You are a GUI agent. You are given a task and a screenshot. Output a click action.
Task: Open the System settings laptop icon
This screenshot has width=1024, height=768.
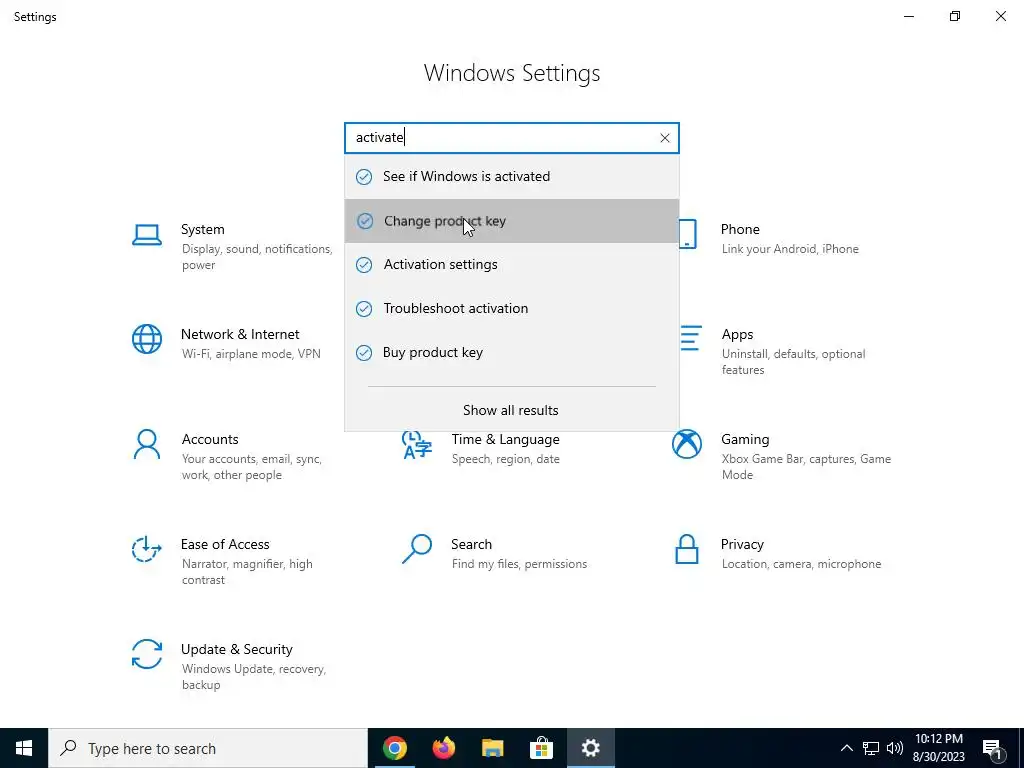147,235
